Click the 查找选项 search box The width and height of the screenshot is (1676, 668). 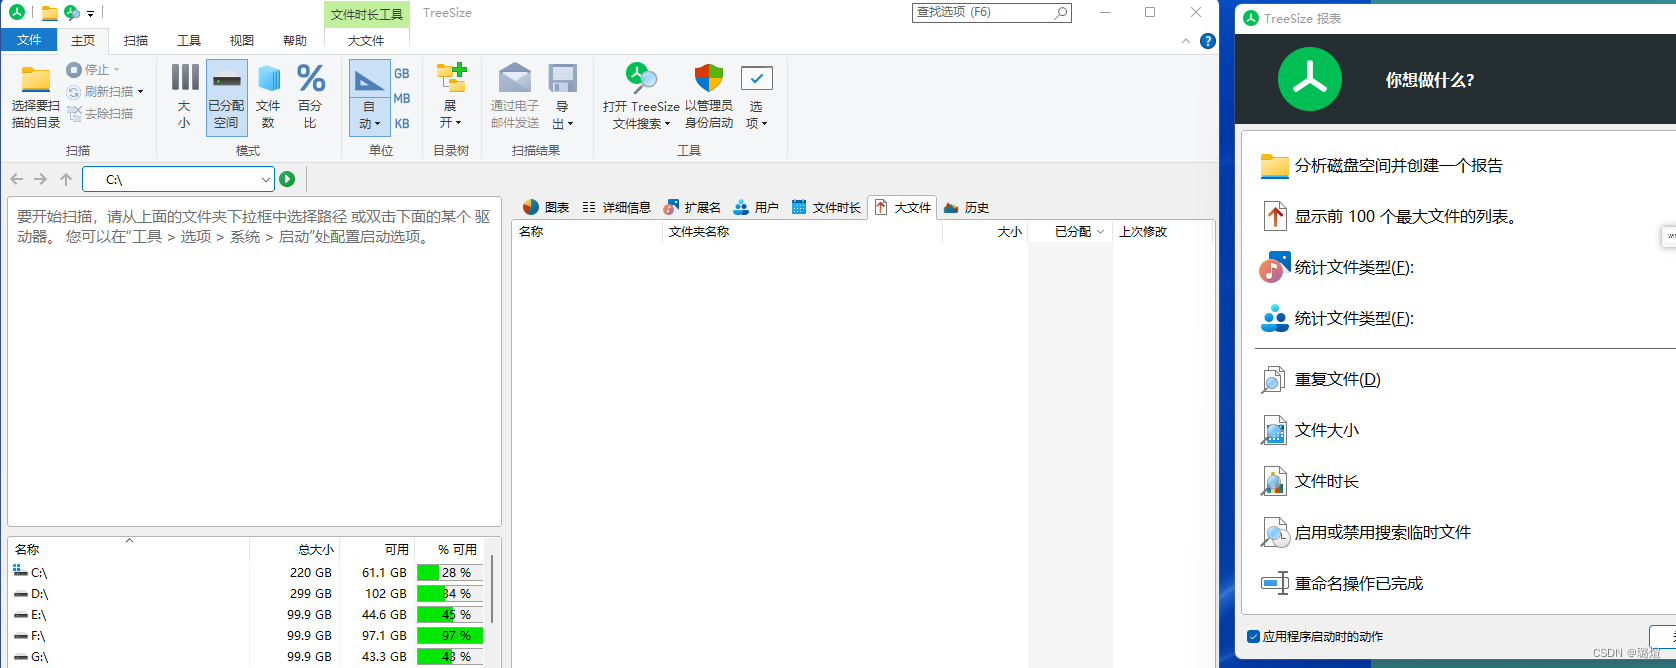click(991, 12)
